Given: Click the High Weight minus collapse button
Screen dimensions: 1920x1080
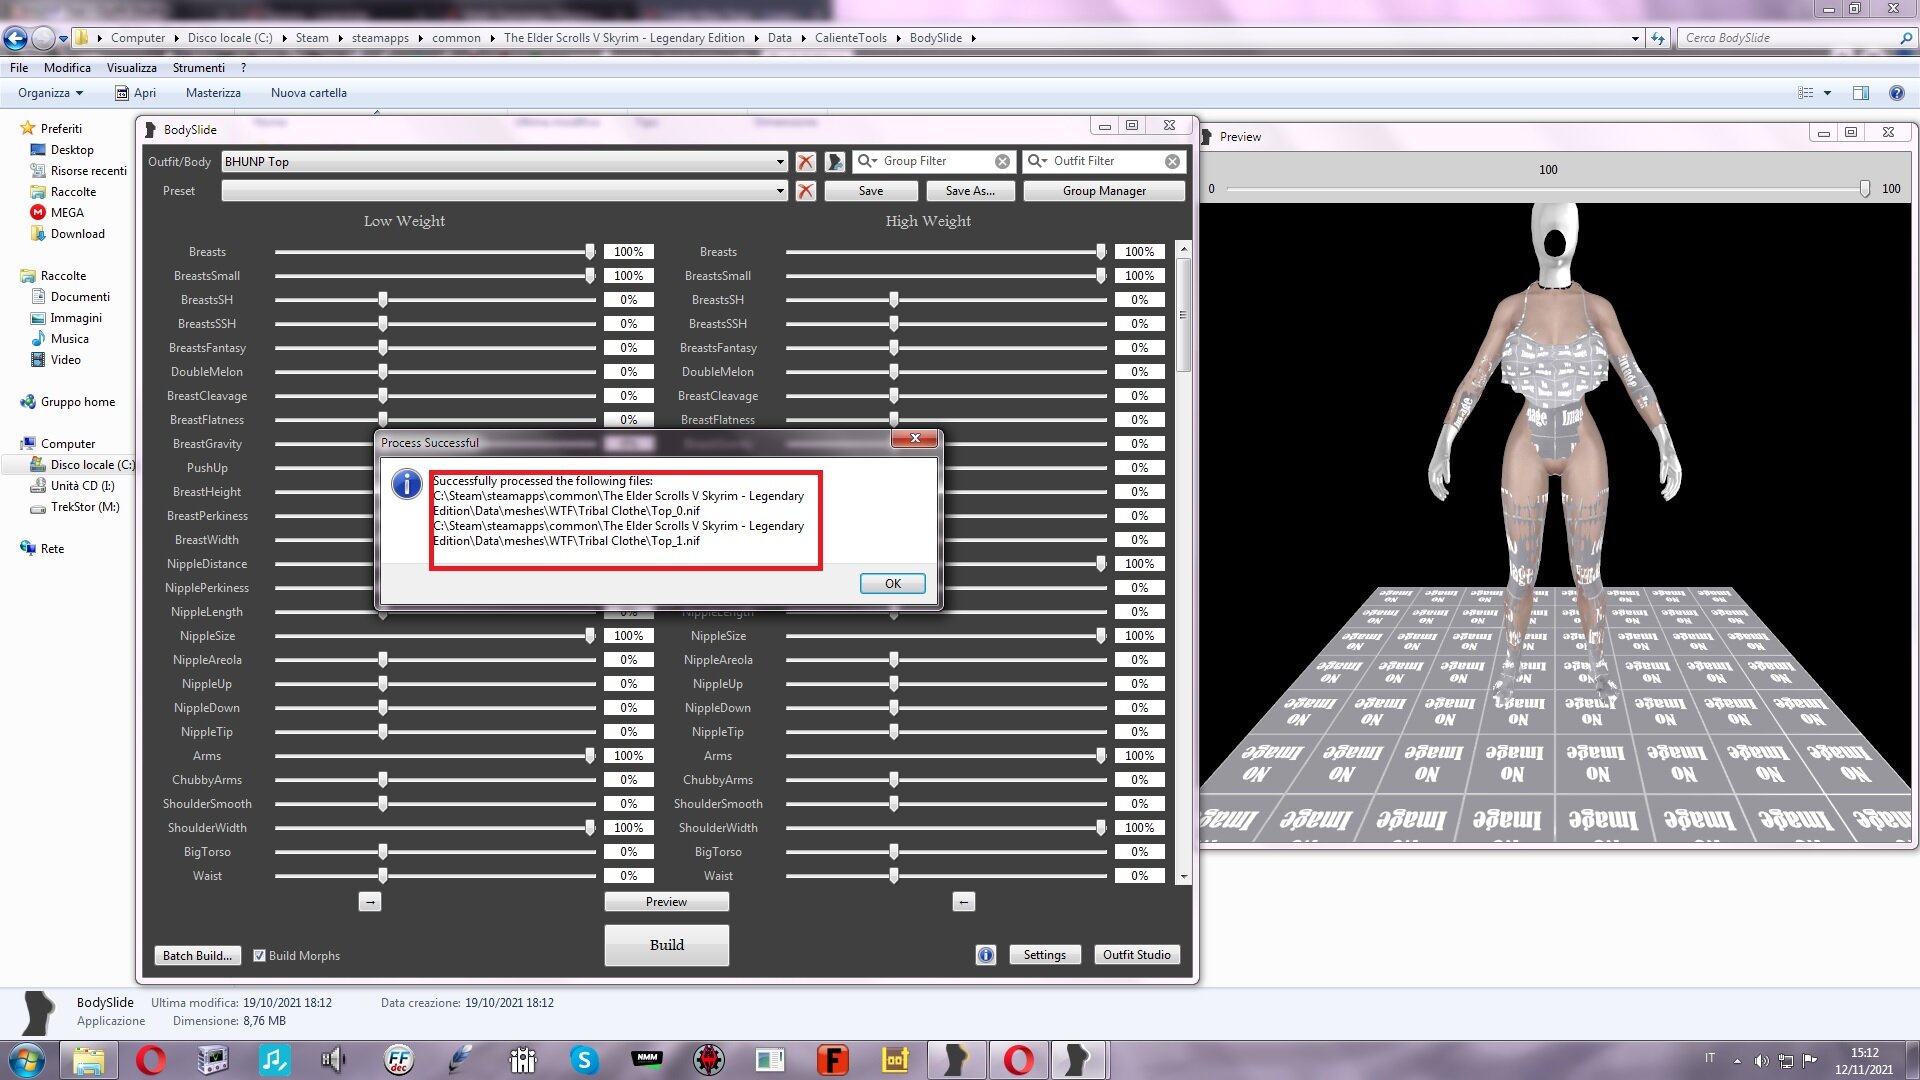Looking at the screenshot, I should point(964,902).
